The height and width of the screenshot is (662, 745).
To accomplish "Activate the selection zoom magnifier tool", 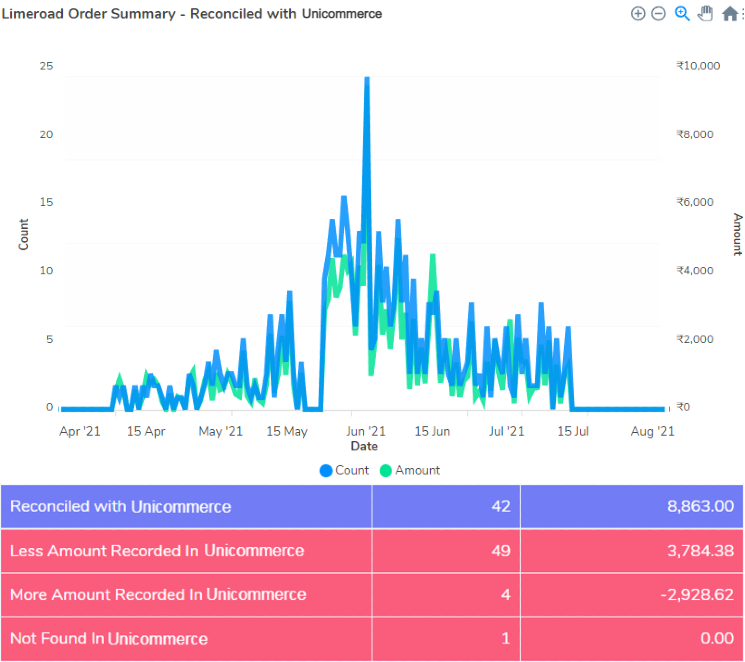I will coord(682,14).
